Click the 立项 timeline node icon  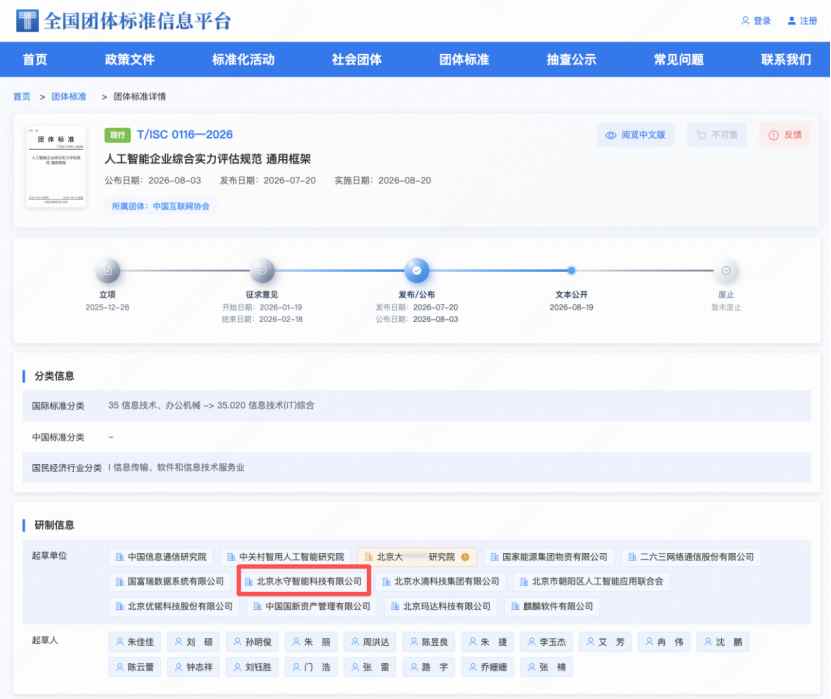point(108,271)
